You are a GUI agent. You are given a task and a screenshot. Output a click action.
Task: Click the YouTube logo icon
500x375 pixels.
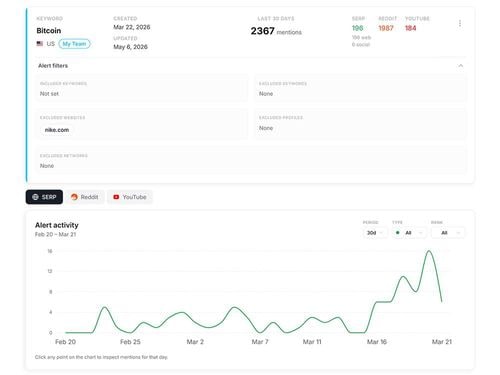[116, 197]
